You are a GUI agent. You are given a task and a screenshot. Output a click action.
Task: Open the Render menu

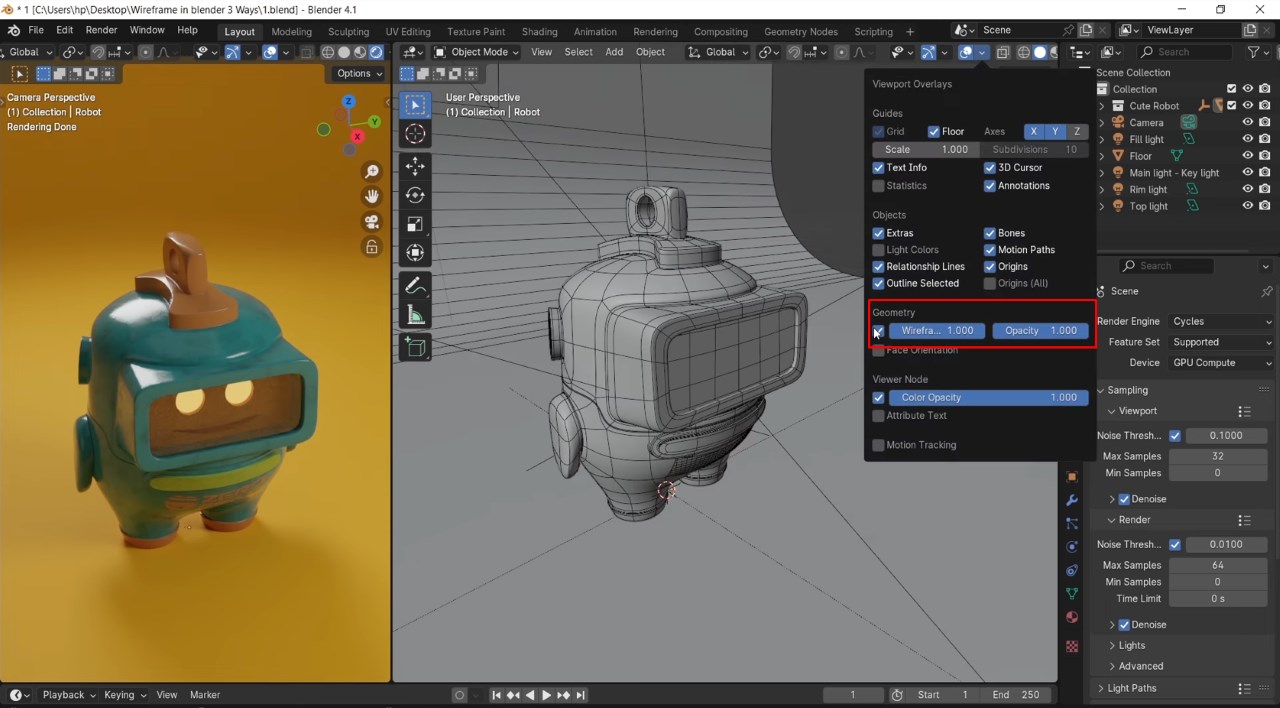click(x=101, y=31)
